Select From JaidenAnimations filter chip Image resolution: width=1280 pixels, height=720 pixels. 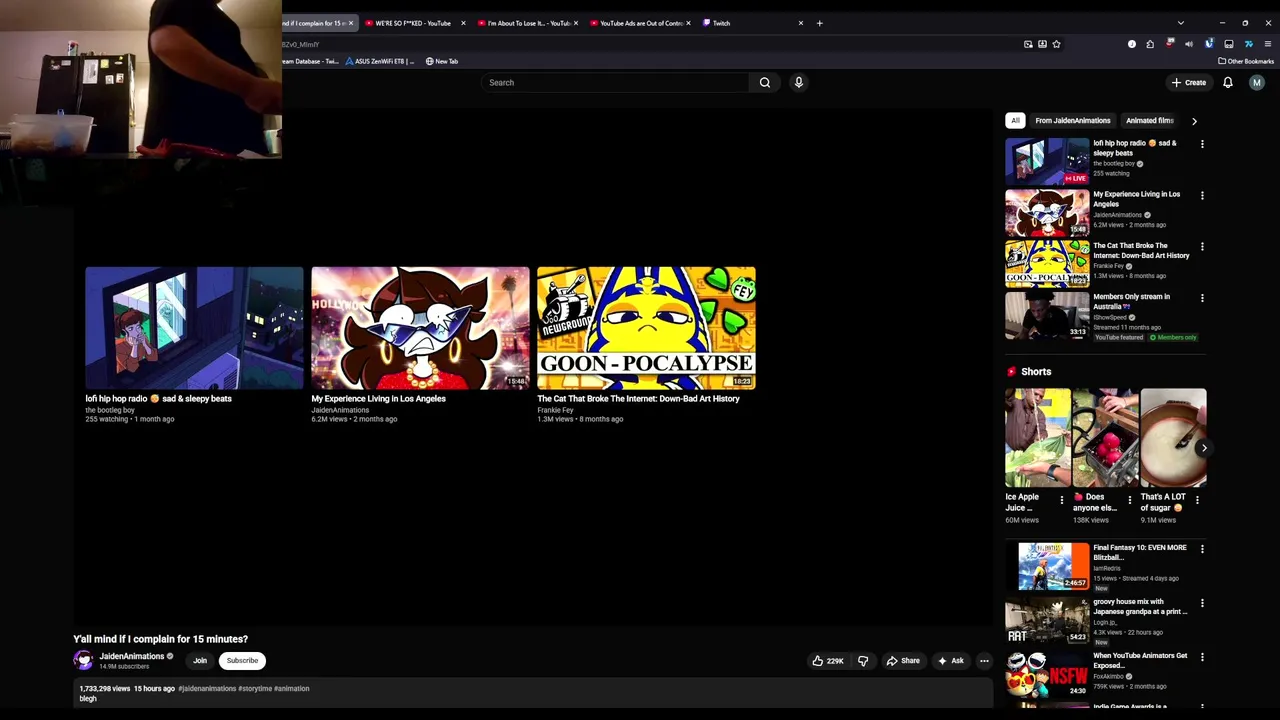[1072, 121]
